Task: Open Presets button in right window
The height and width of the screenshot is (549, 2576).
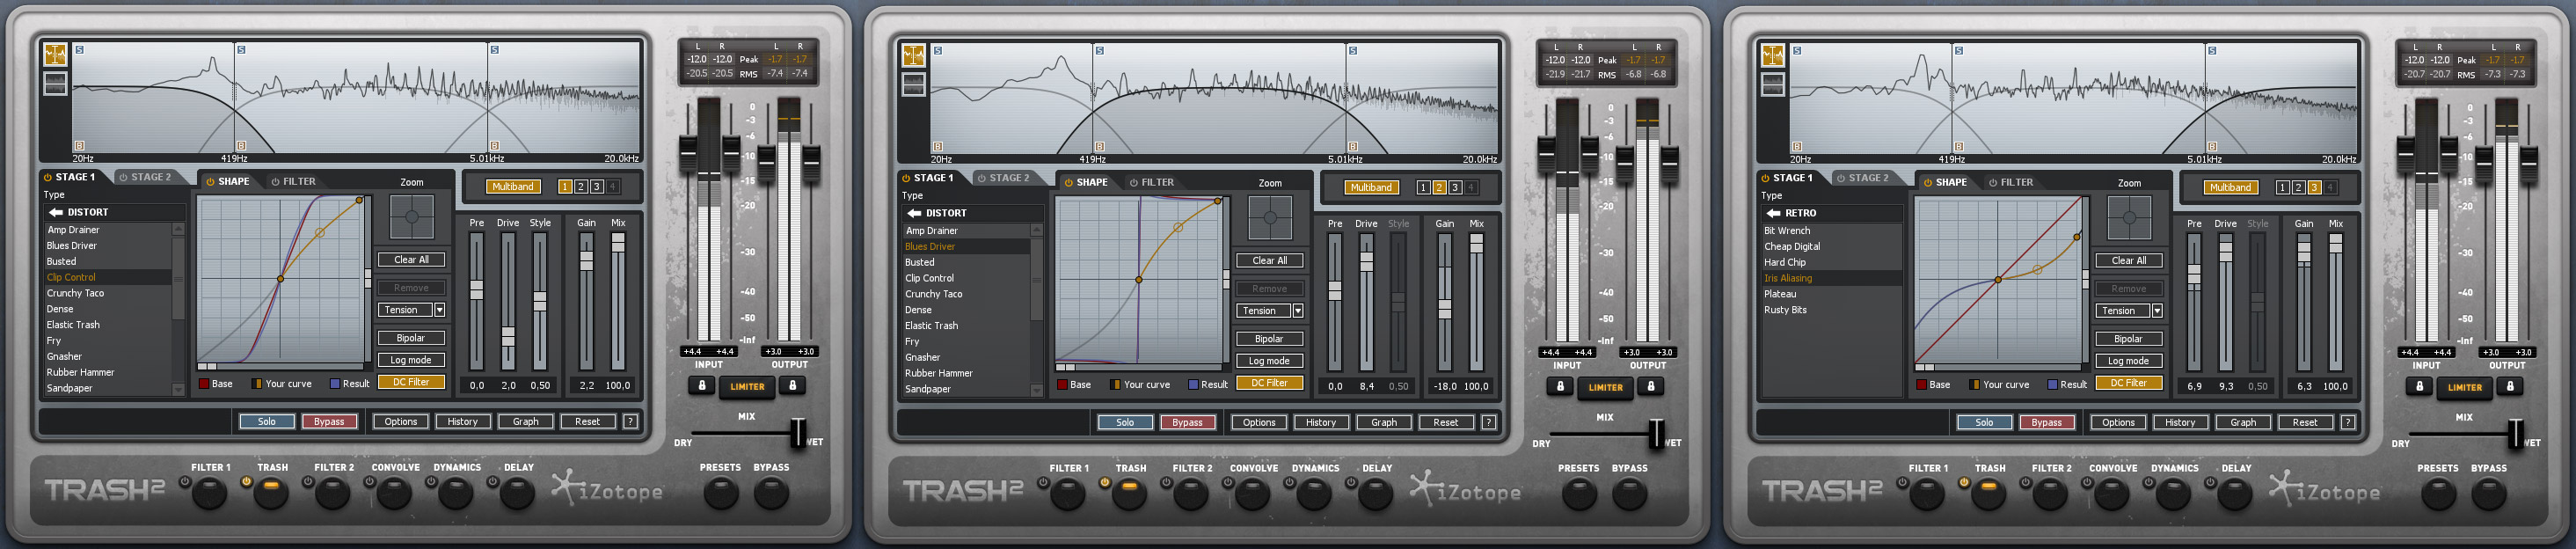Action: tap(2438, 494)
